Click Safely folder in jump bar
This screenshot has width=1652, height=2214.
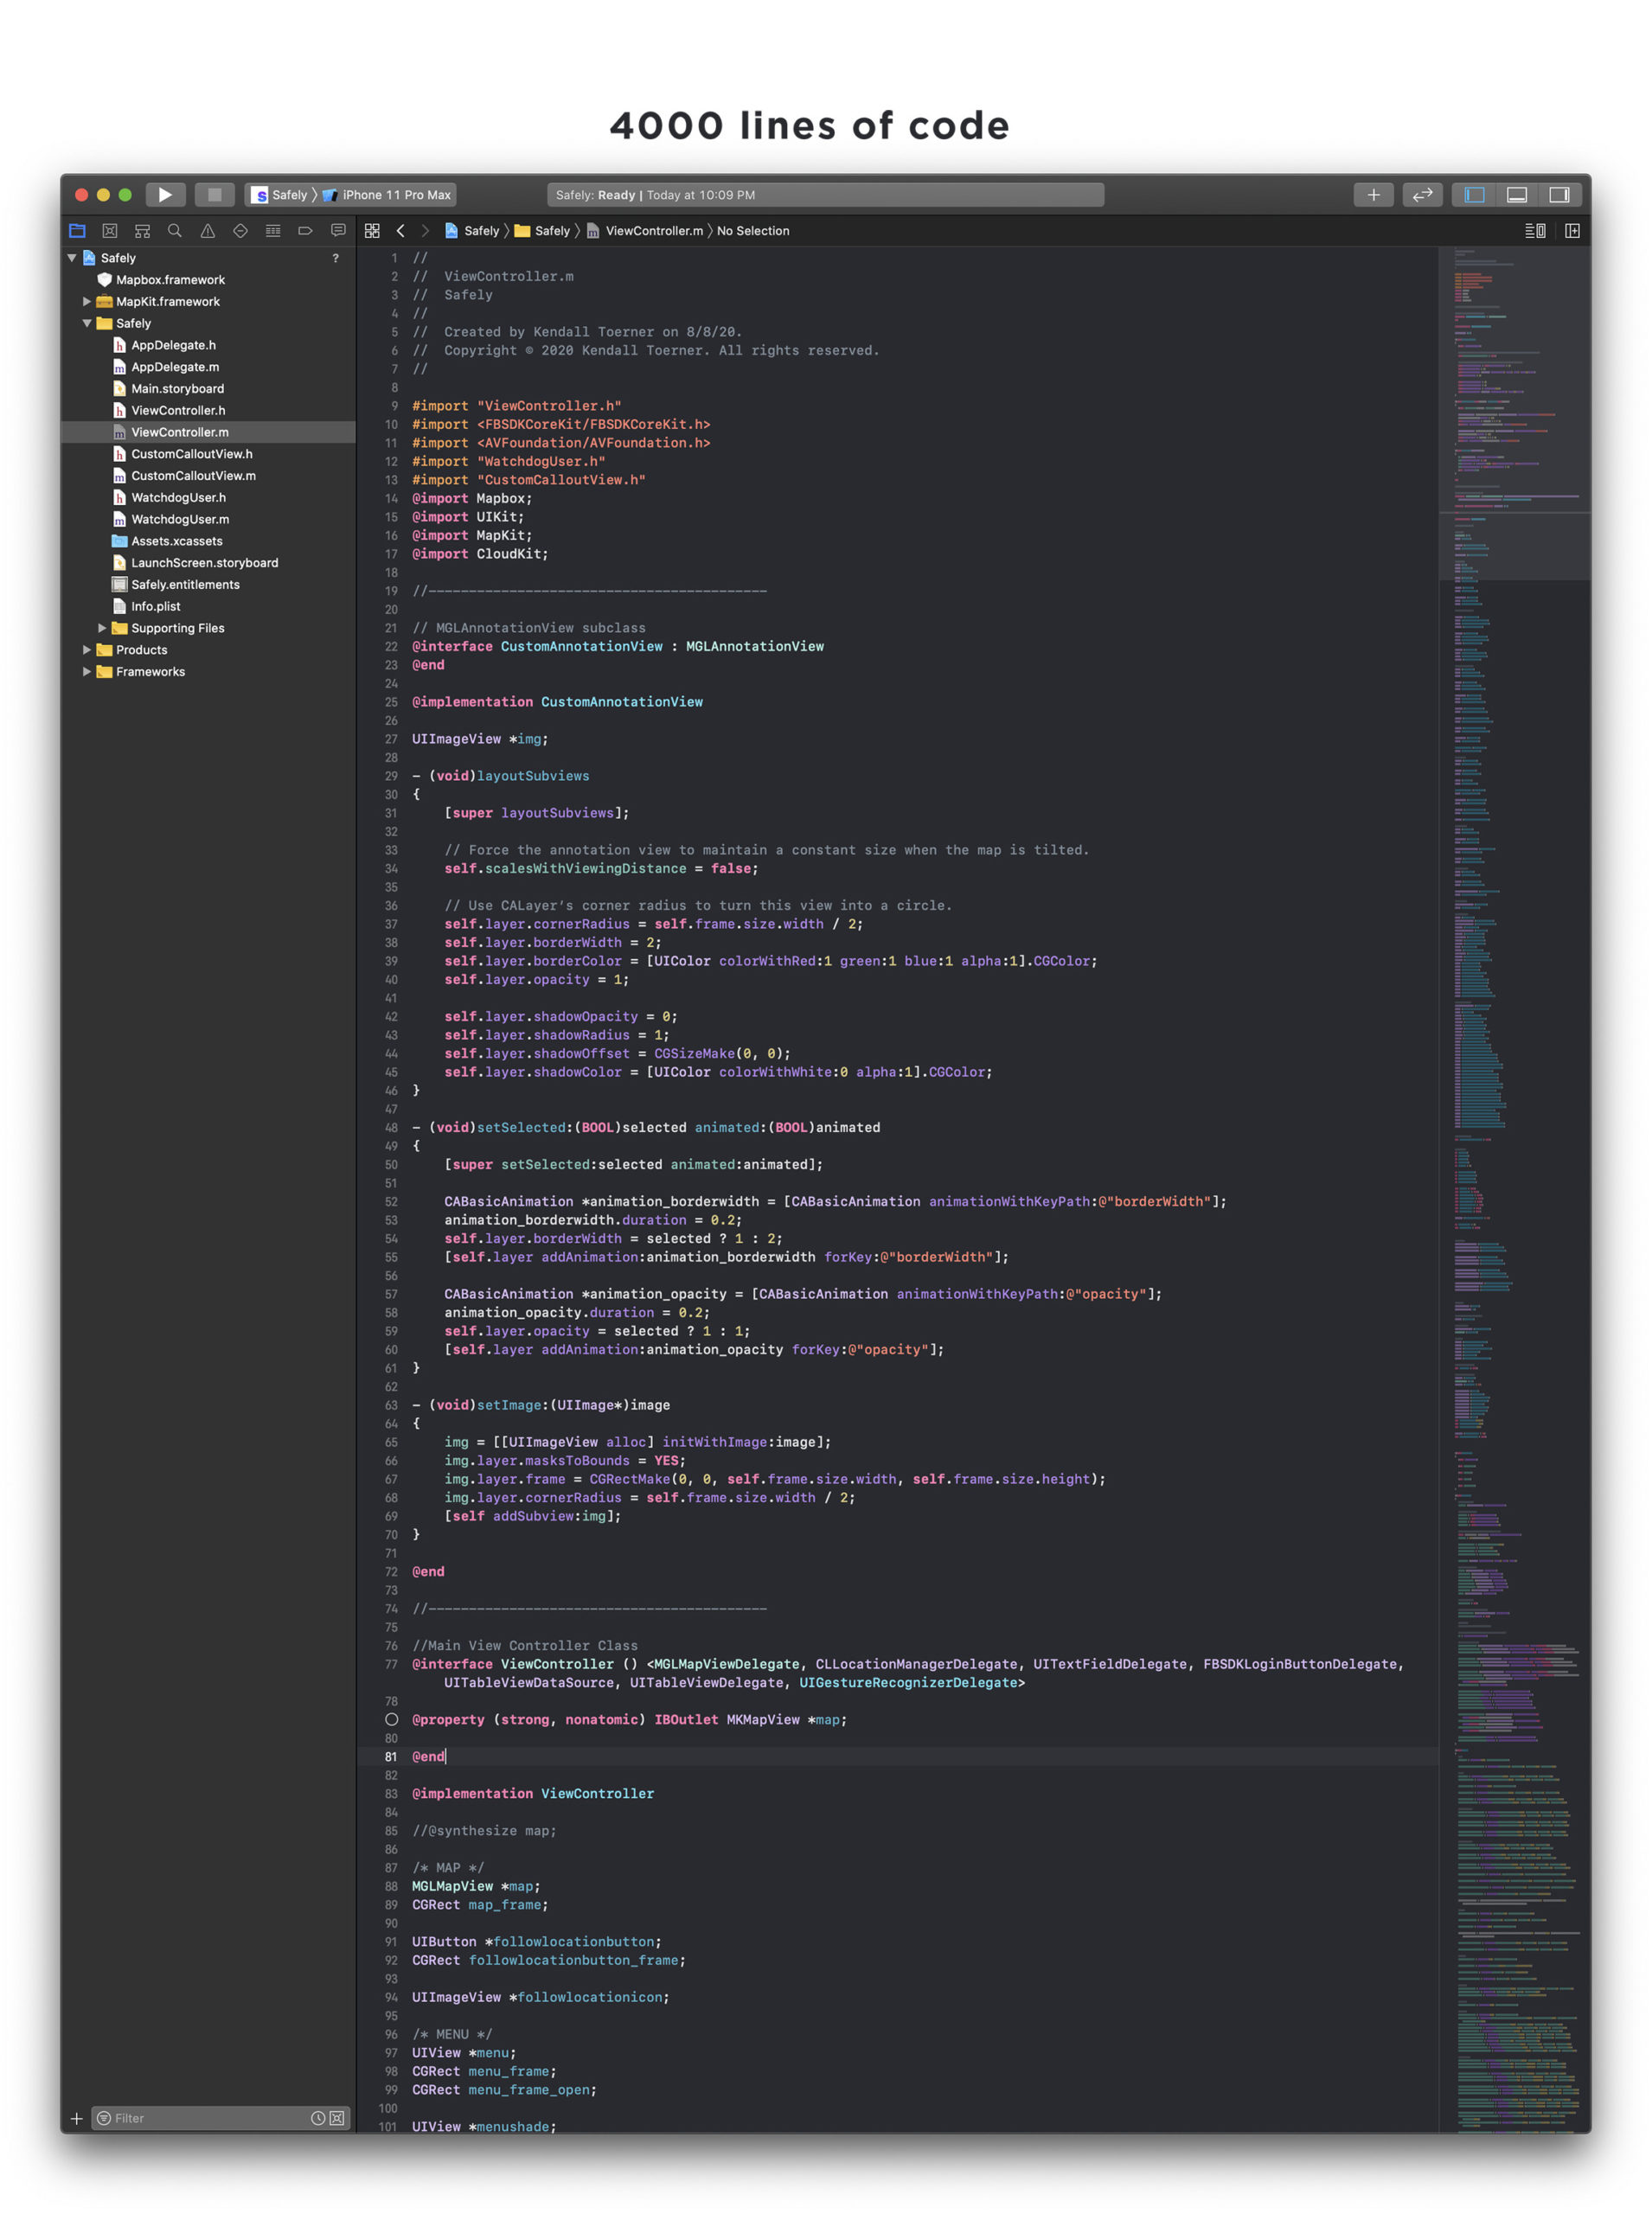click(x=543, y=231)
